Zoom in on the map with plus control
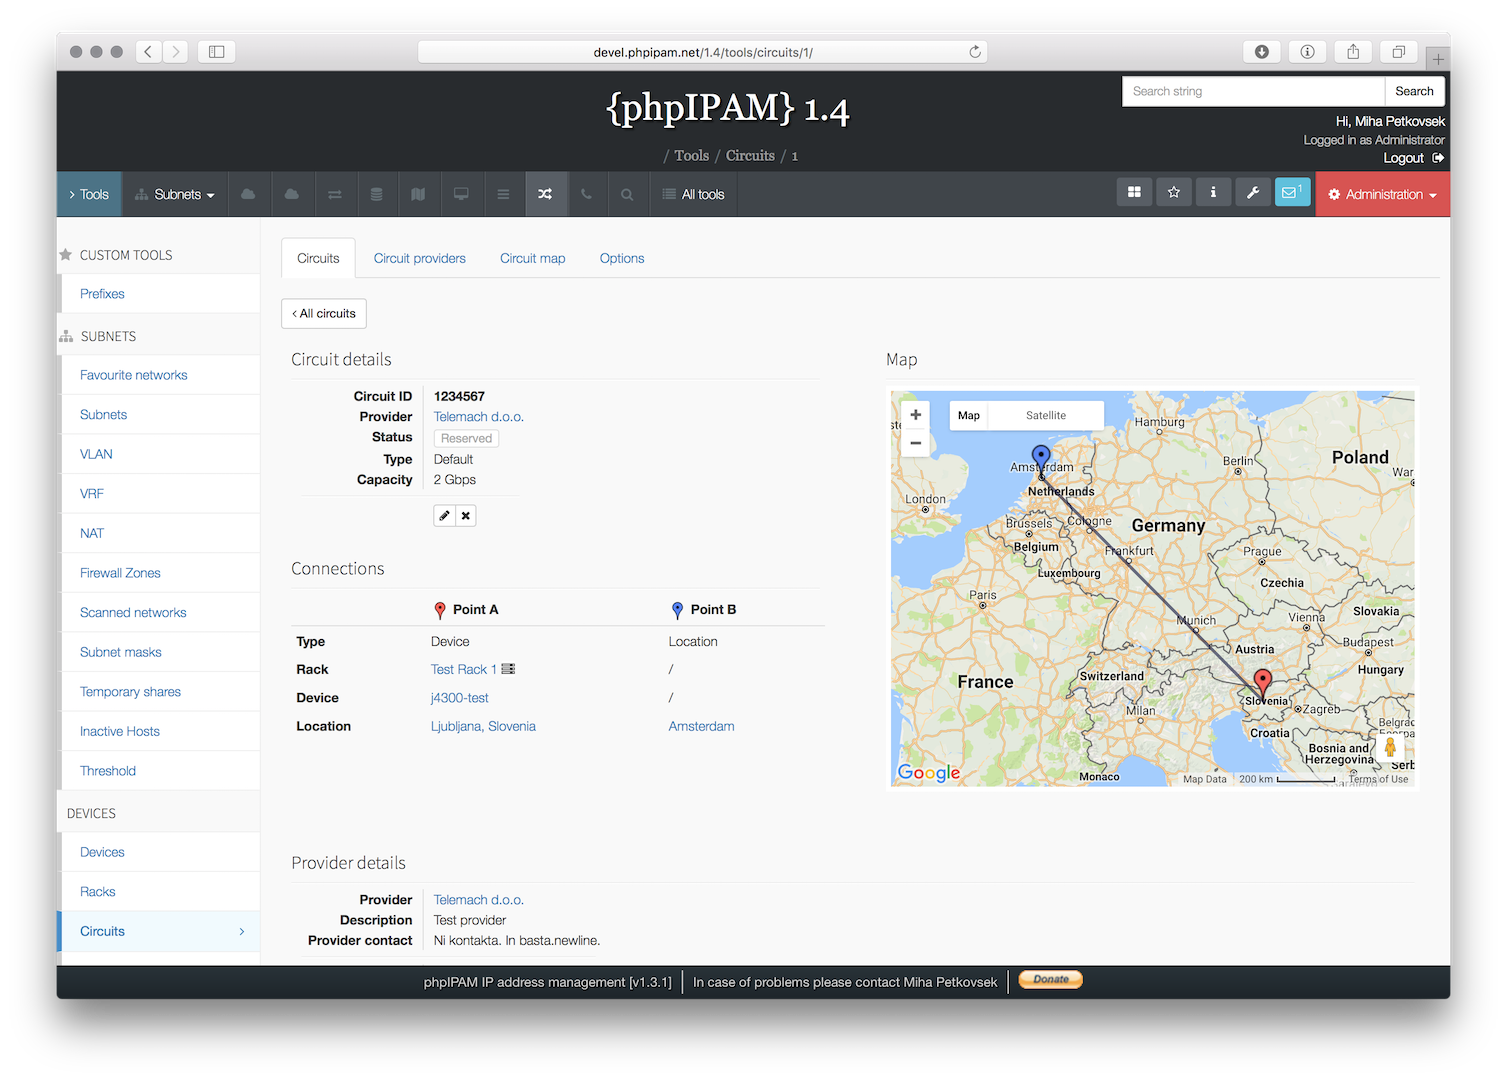Screen dimensions: 1507x1080 coord(914,413)
